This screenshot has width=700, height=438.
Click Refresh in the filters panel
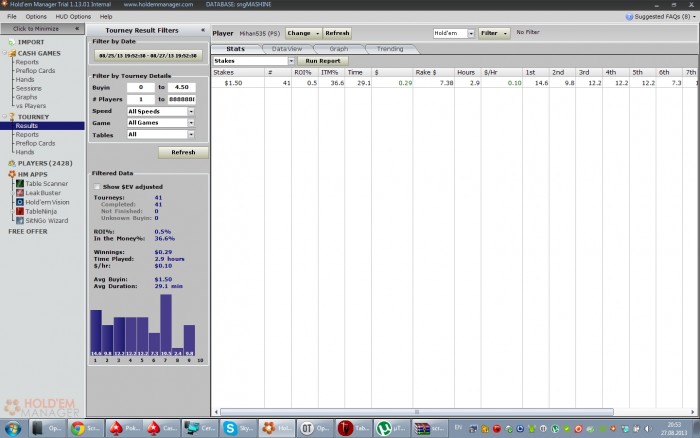point(183,152)
